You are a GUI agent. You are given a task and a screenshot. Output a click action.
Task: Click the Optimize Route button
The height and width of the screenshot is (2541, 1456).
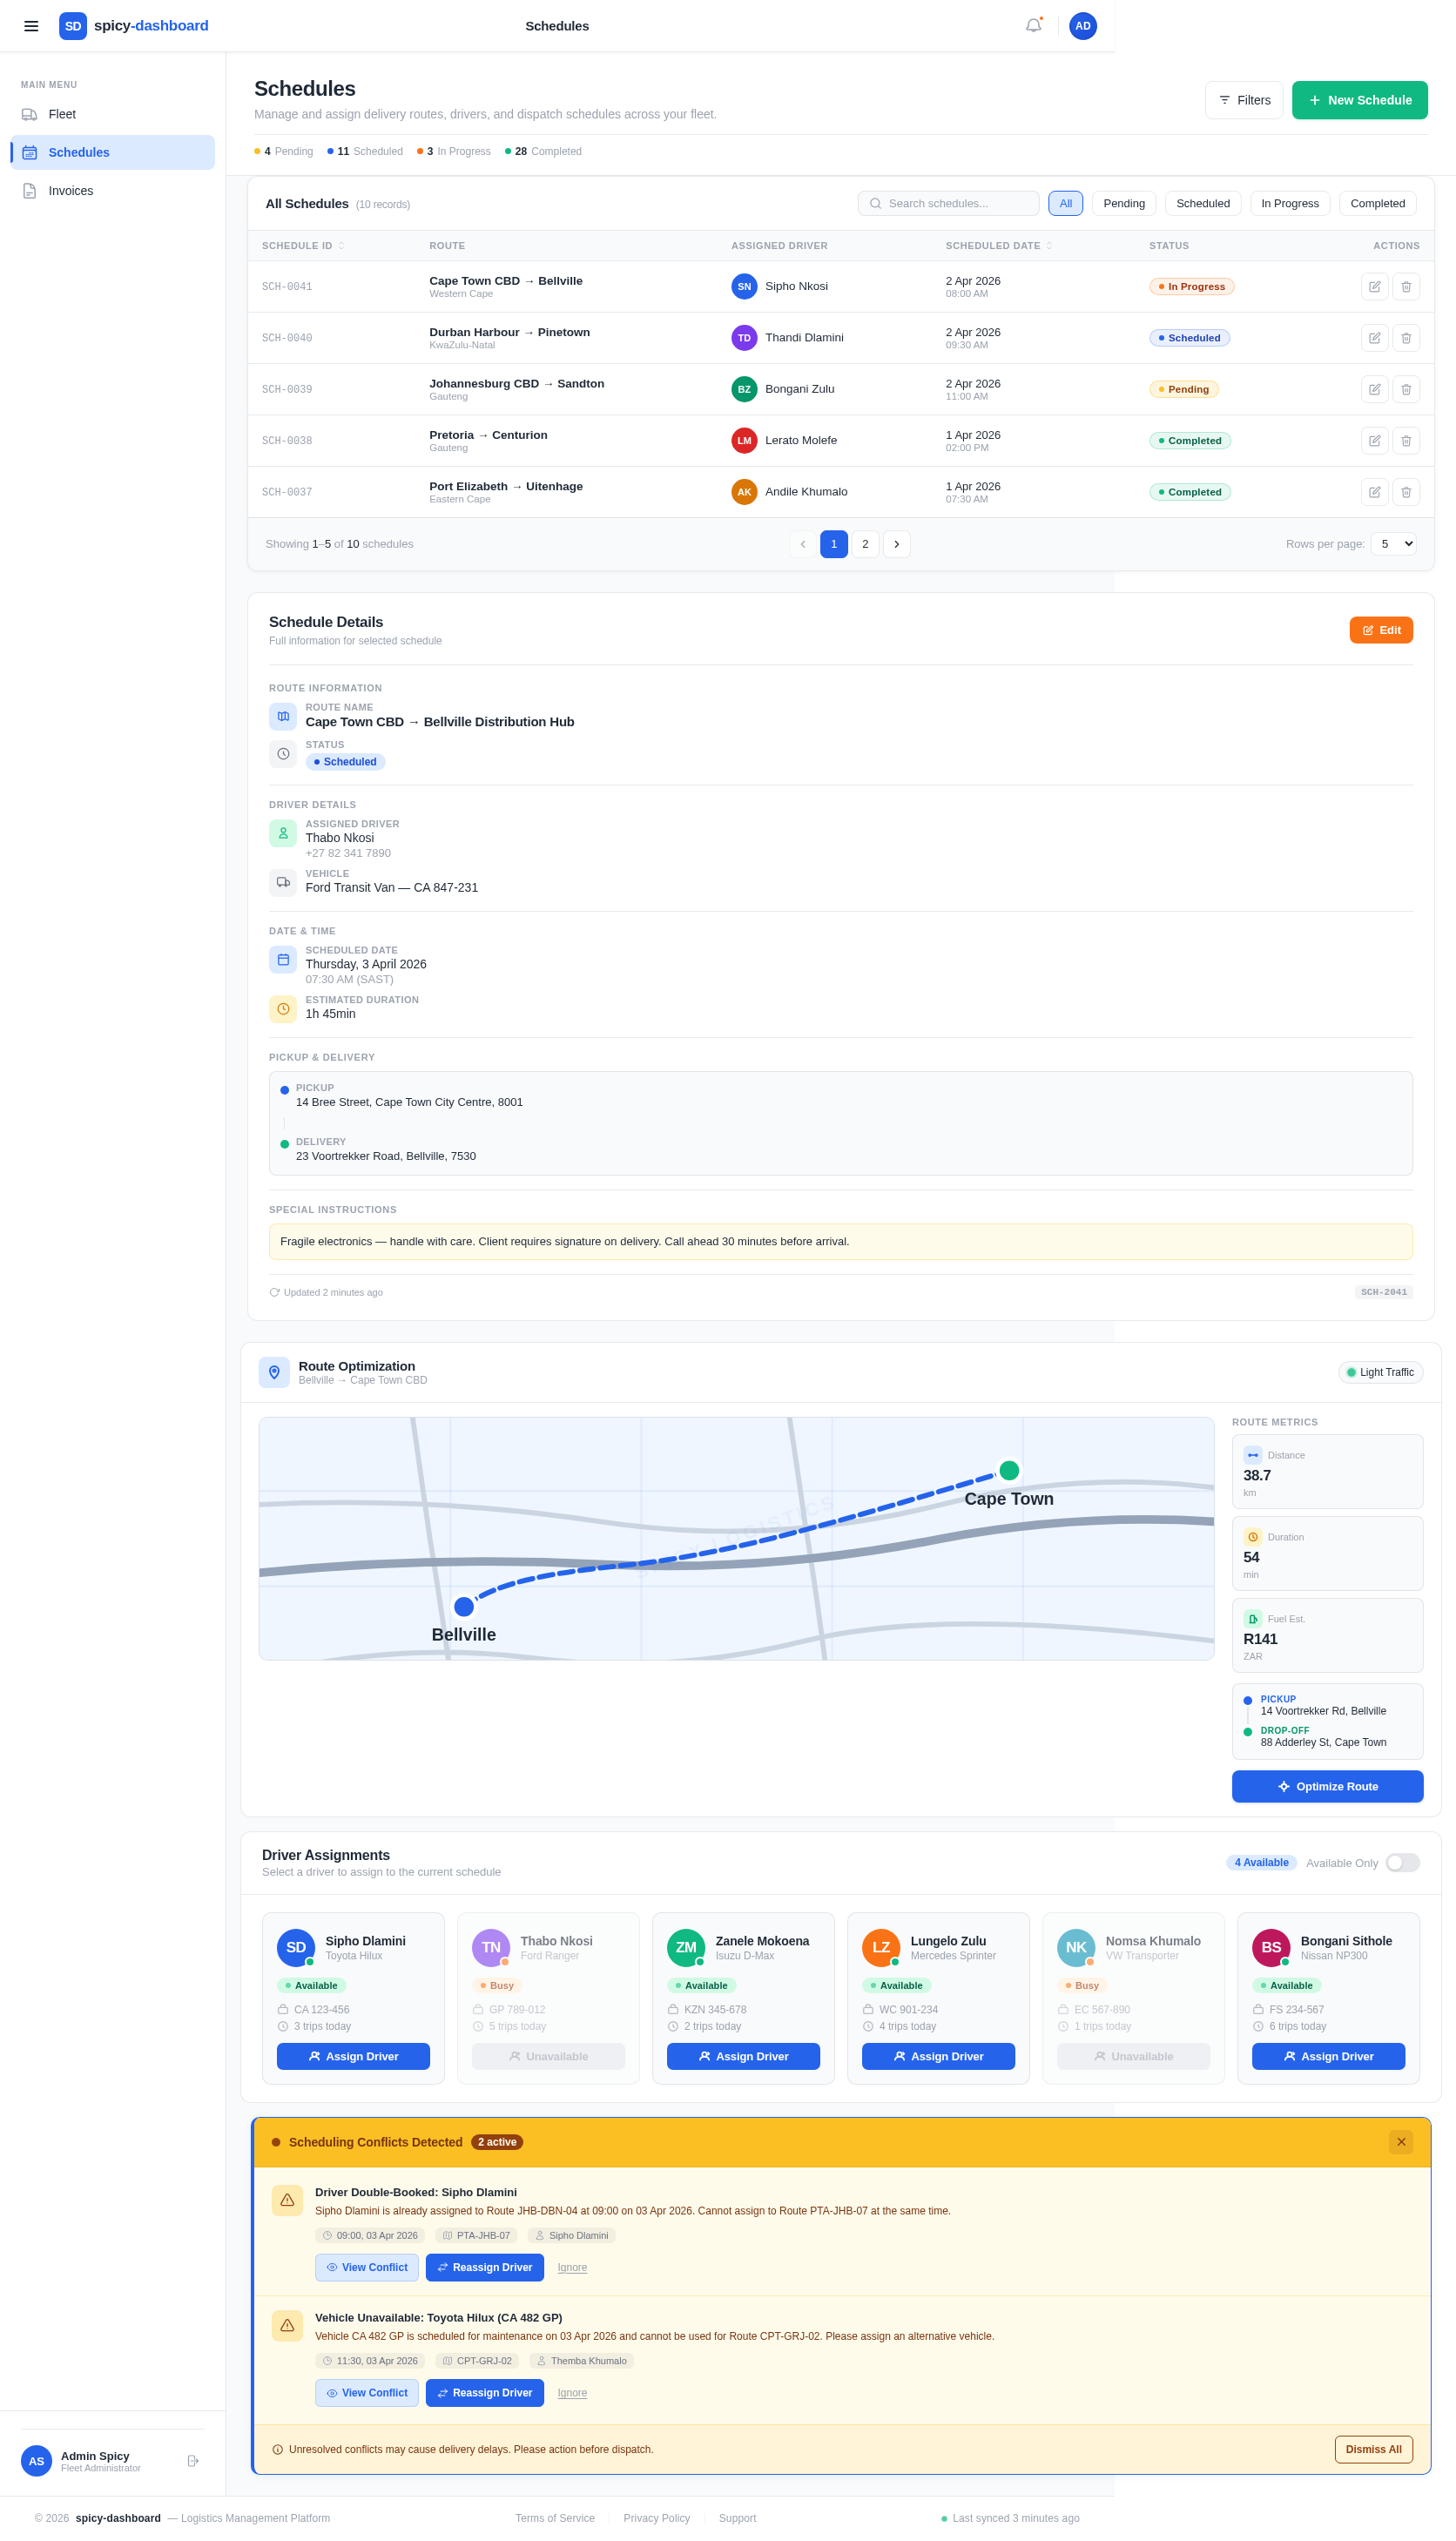click(1327, 1786)
